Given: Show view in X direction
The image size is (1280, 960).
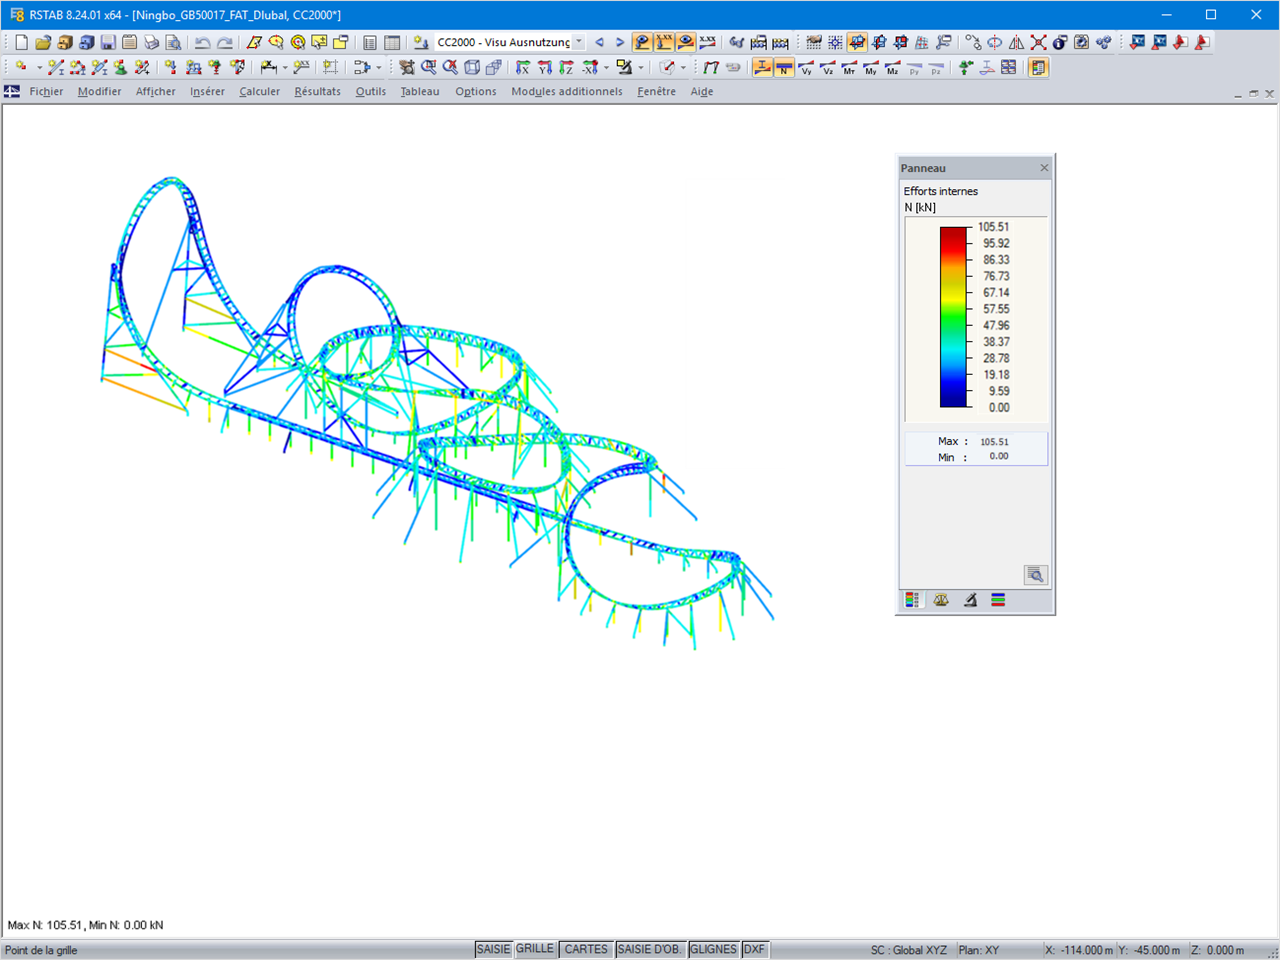Looking at the screenshot, I should [523, 68].
